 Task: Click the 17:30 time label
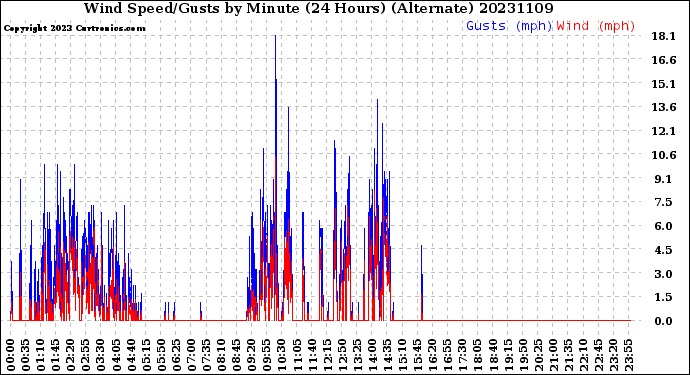pos(463,355)
